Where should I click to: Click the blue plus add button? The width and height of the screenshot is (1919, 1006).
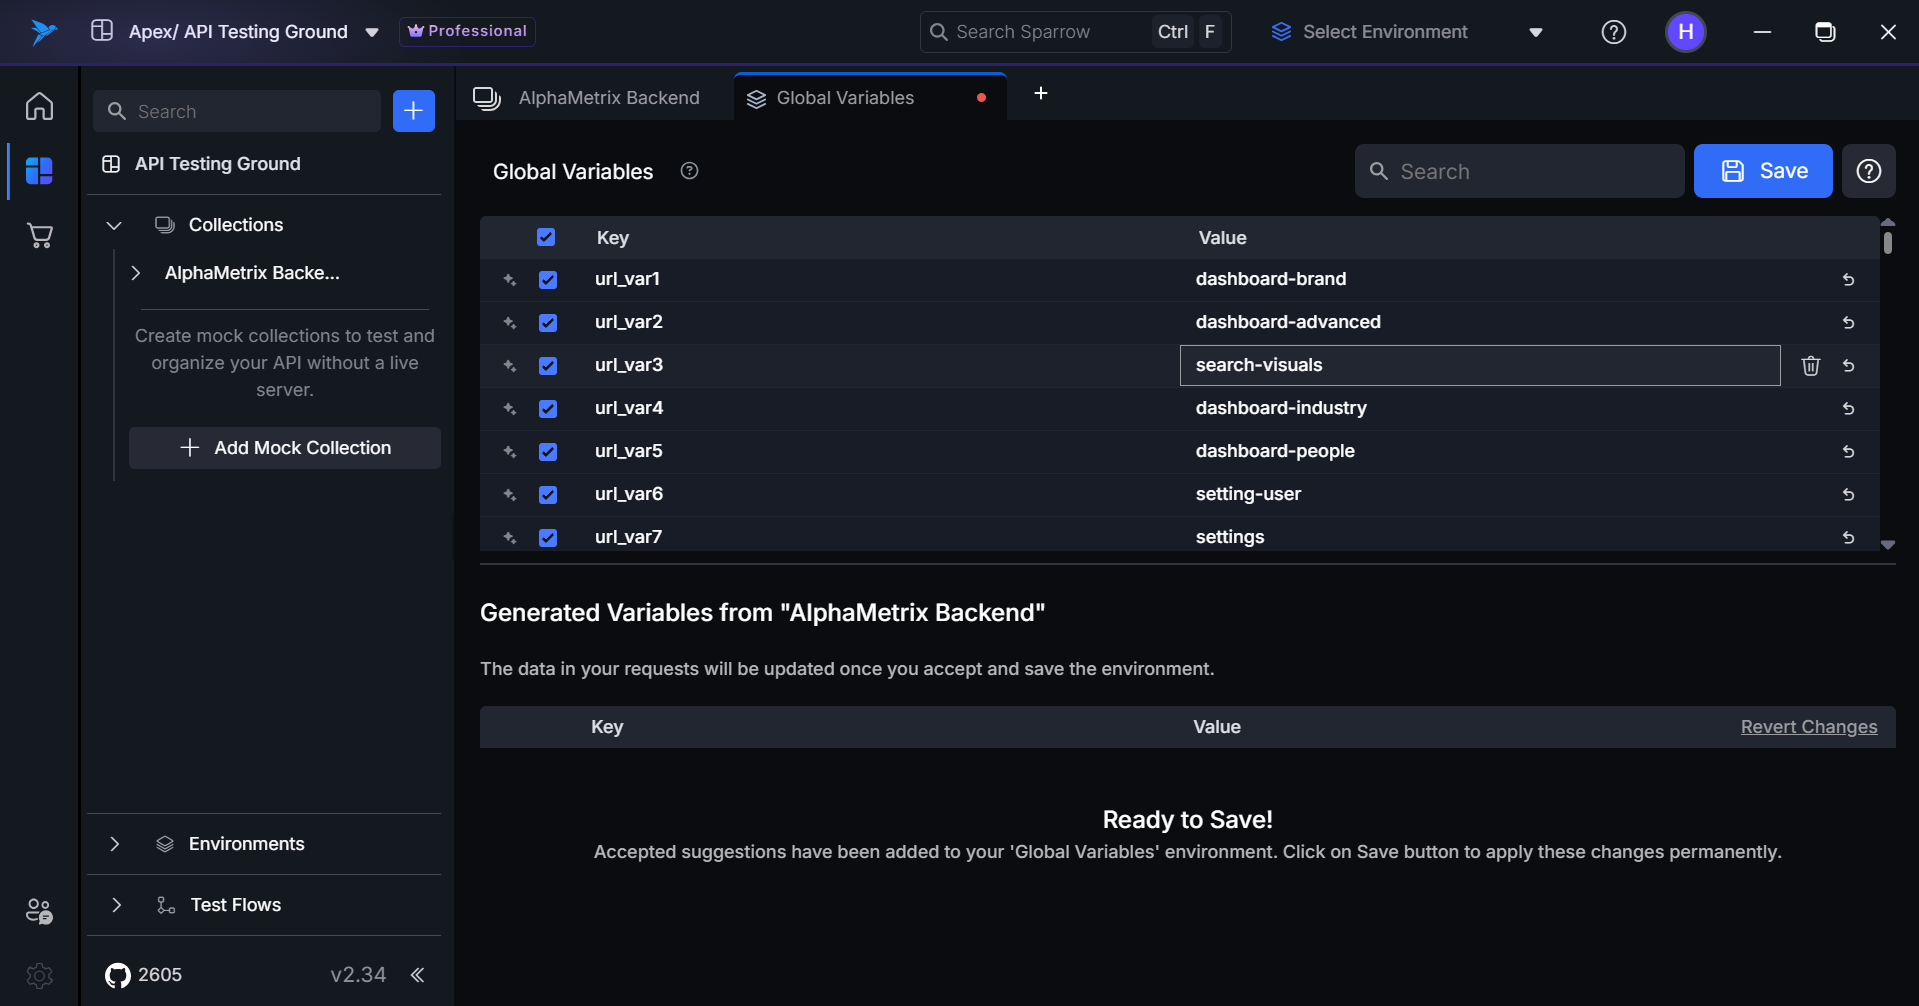click(x=413, y=111)
